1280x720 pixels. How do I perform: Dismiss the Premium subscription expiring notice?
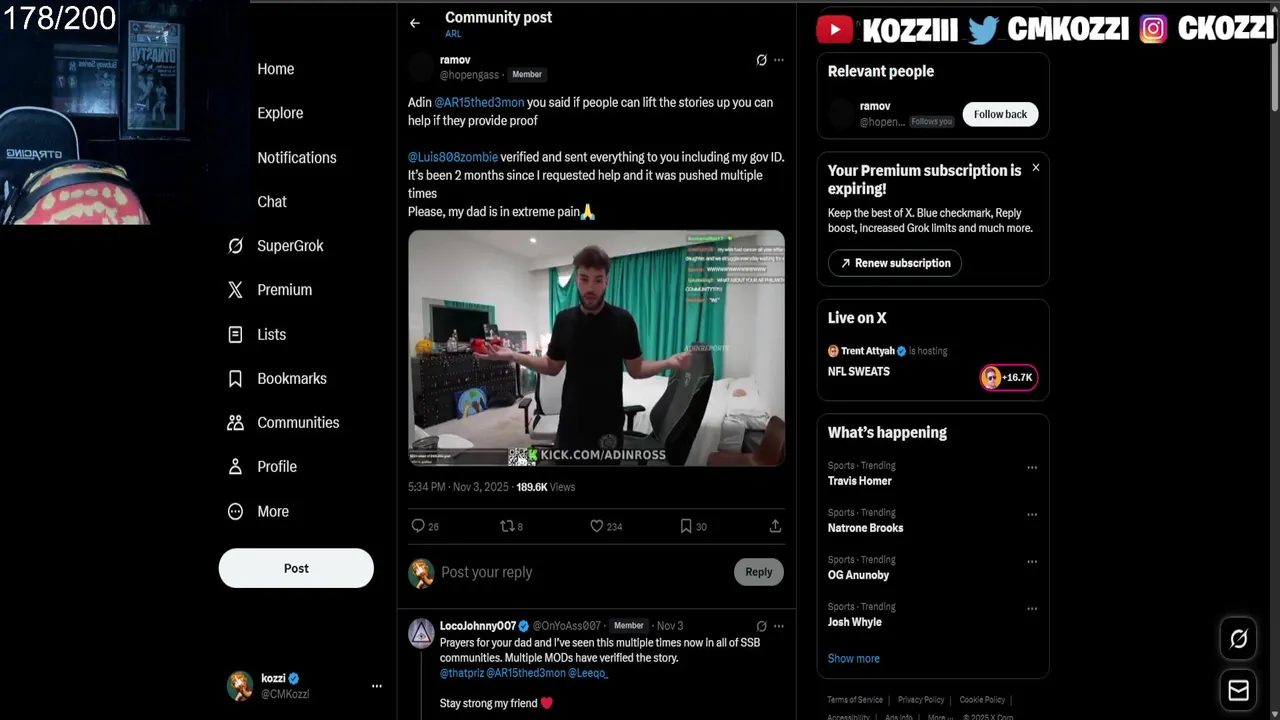tap(1036, 168)
